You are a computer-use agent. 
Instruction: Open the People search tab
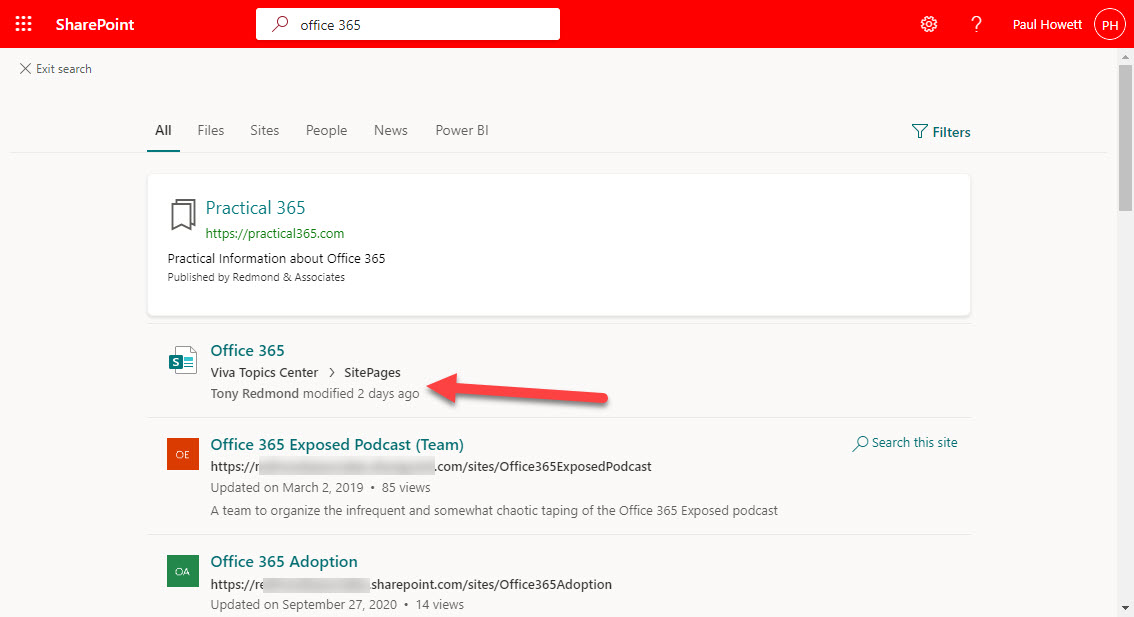pyautogui.click(x=326, y=130)
